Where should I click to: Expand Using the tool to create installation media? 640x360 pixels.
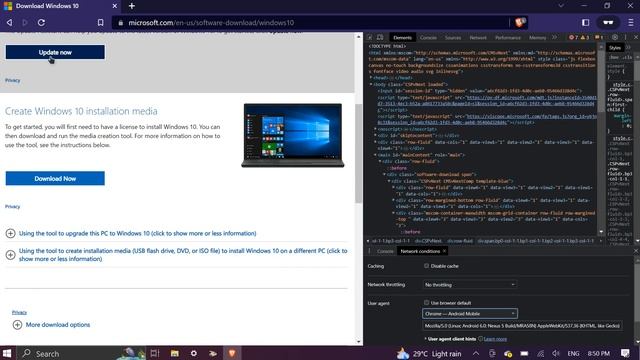coord(11,255)
